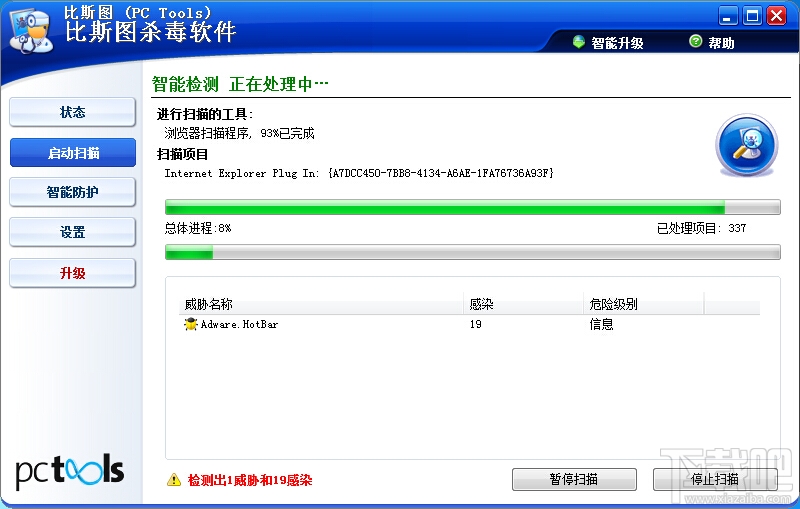
Task: Click the PC Tools doctor logo icon
Action: [31, 32]
